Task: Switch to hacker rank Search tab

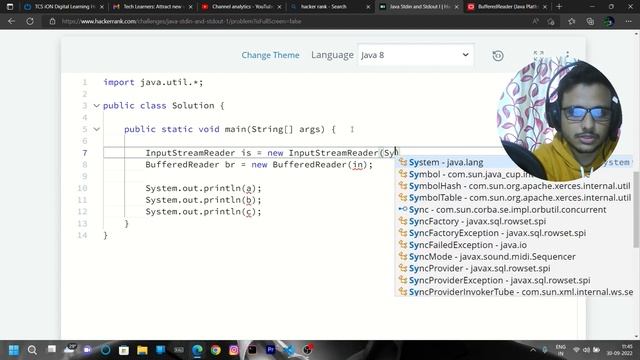Action: tap(329, 7)
